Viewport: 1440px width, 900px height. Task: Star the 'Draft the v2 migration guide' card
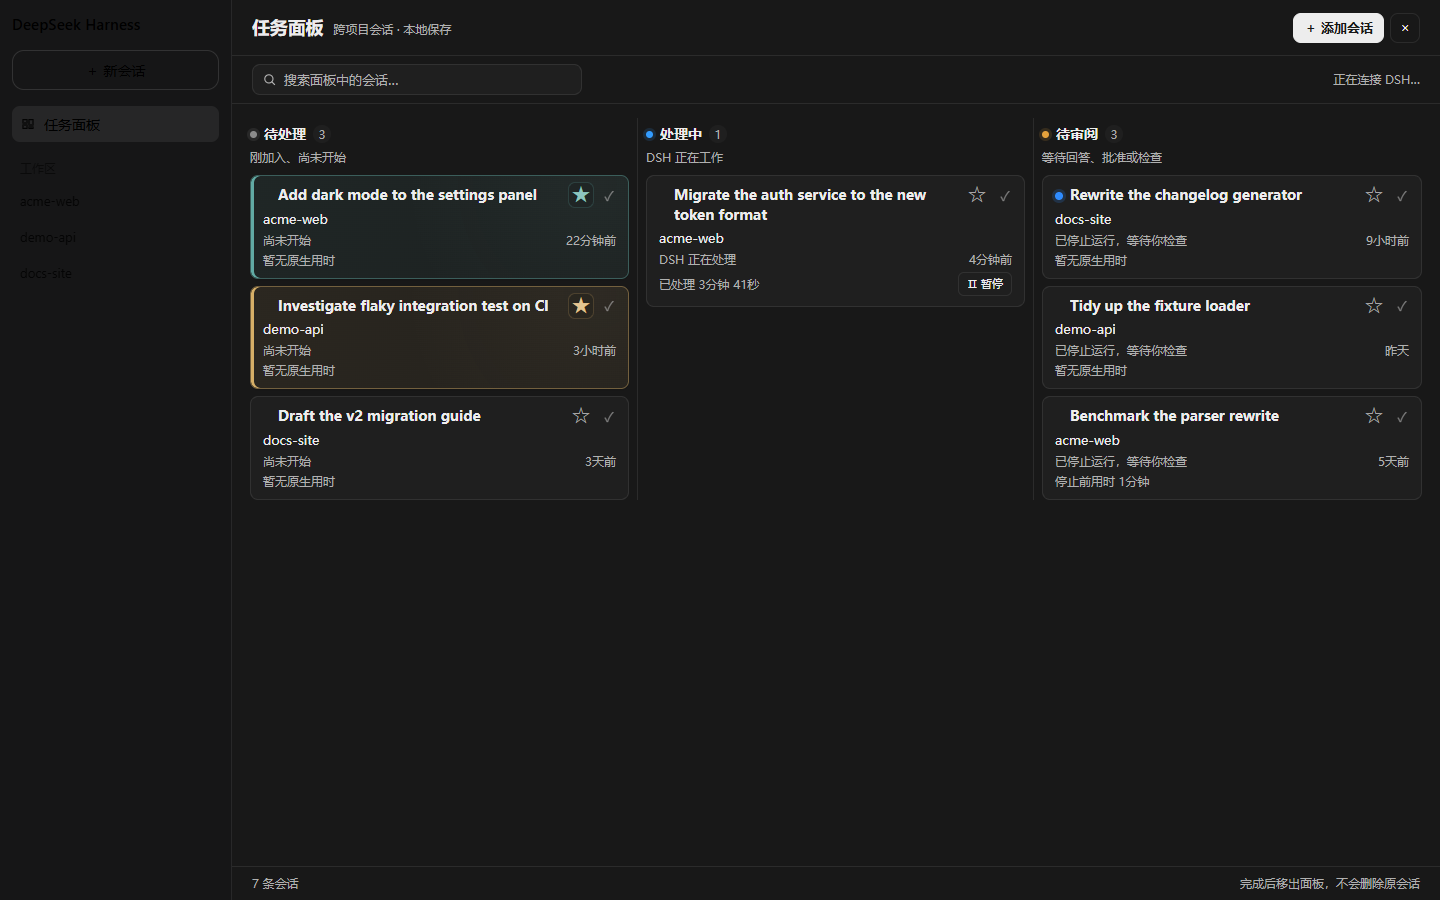point(581,416)
